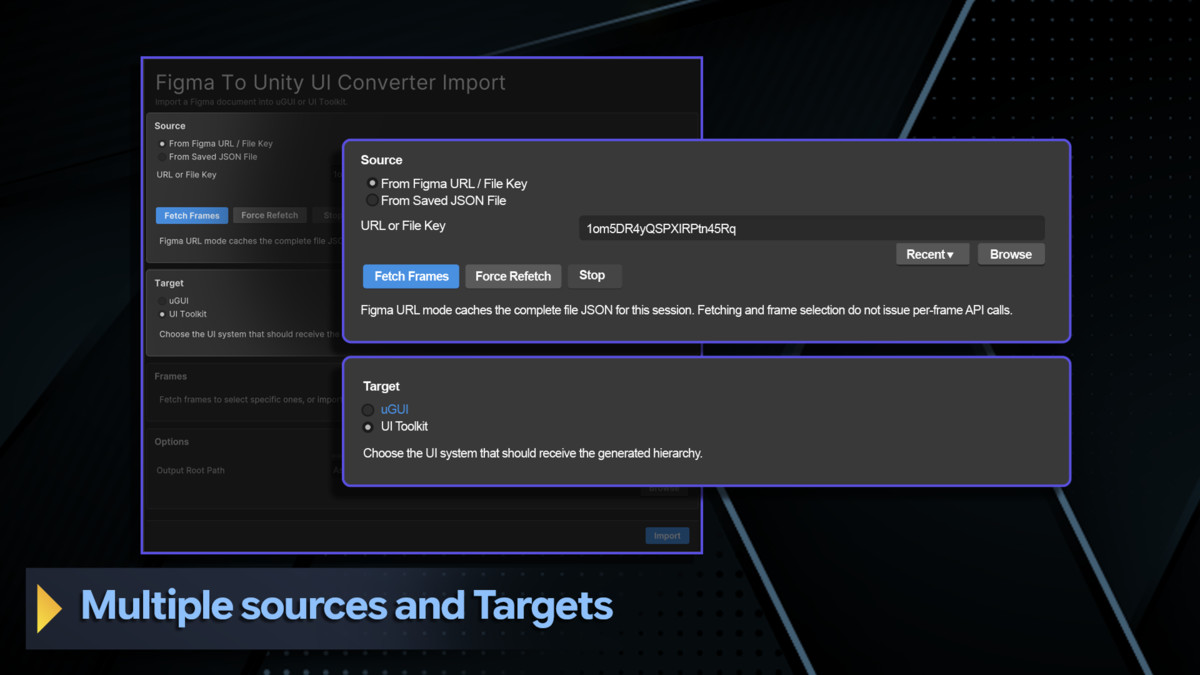Viewport: 1200px width, 675px height.
Task: Click the 'Output Root Path' label
Action: click(x=191, y=470)
